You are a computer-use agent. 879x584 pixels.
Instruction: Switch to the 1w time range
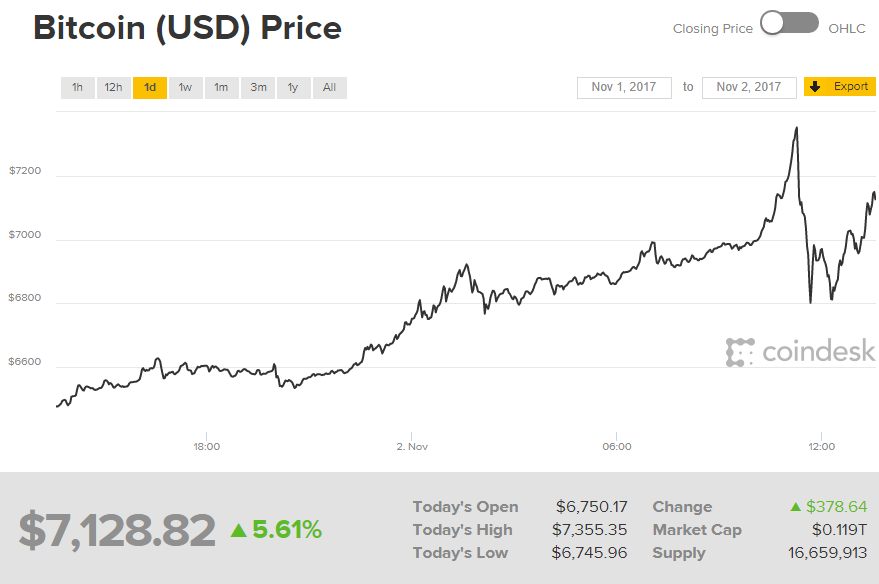click(x=185, y=87)
